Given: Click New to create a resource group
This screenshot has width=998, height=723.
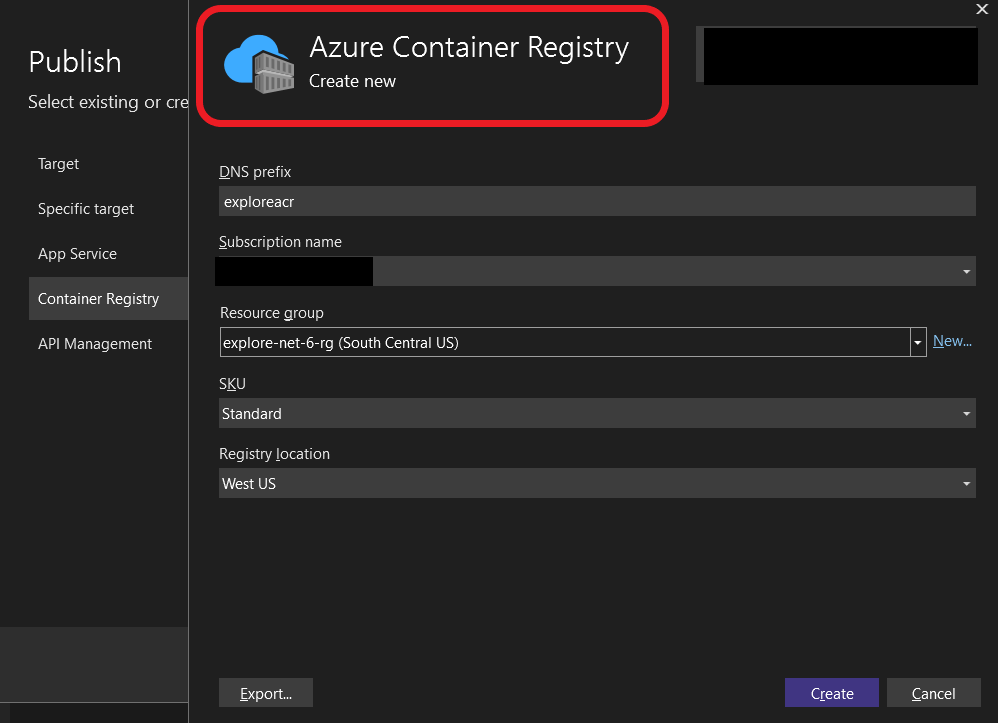Looking at the screenshot, I should (x=951, y=340).
